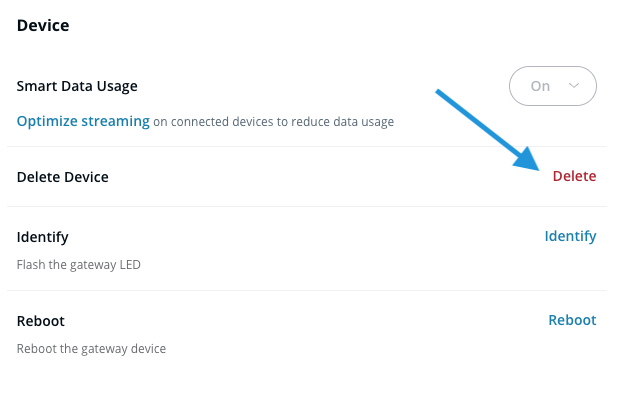Click the tail end of the blue arrow
This screenshot has height=417, width=643.
coord(441,95)
